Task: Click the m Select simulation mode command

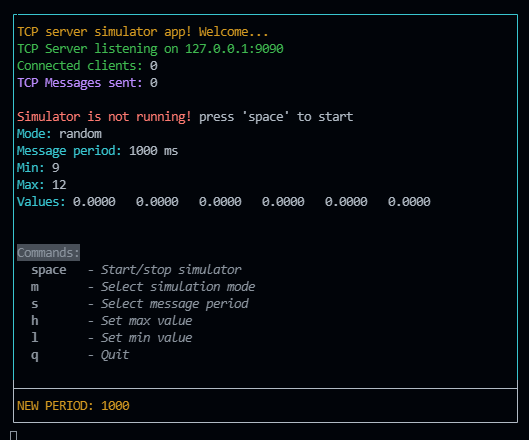Action: pyautogui.click(x=143, y=286)
